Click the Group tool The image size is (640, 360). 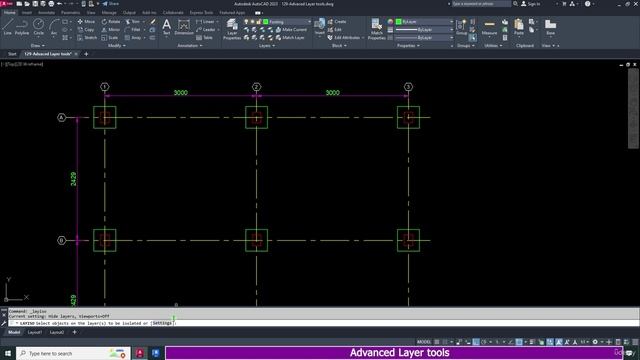(x=462, y=27)
